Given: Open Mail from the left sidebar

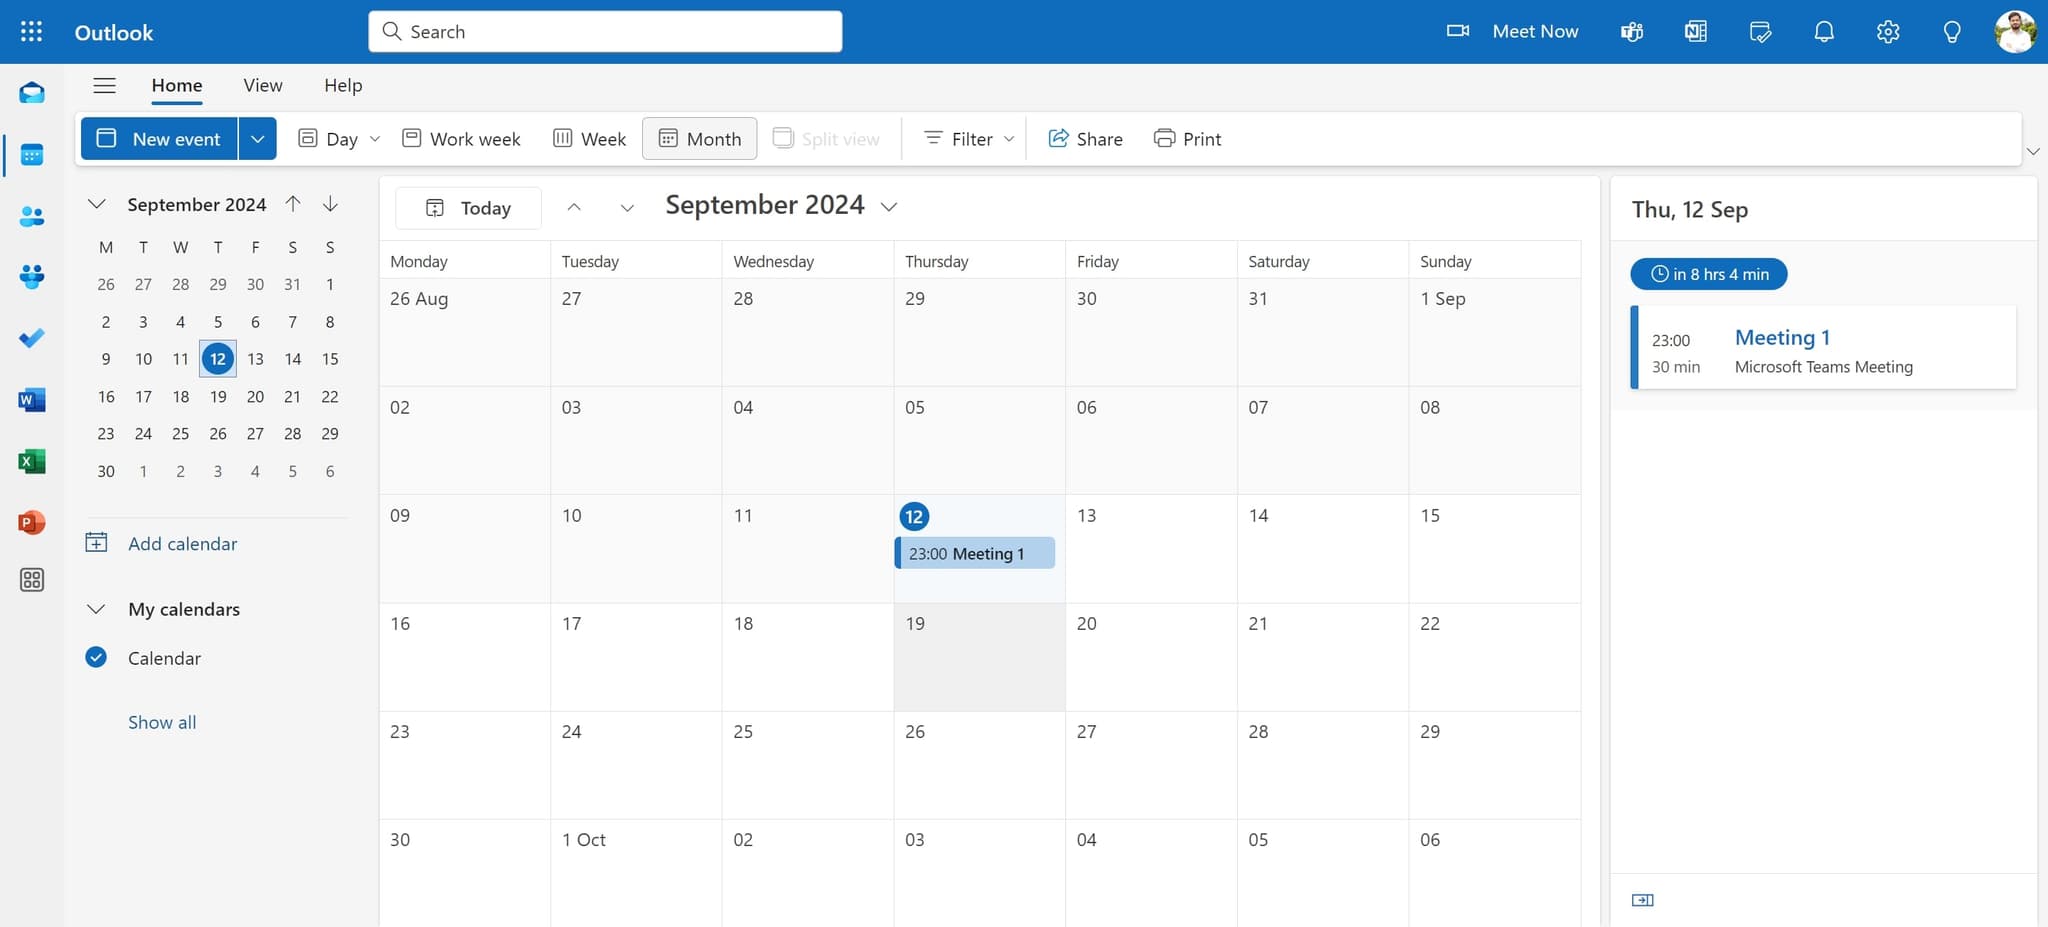Looking at the screenshot, I should point(31,91).
